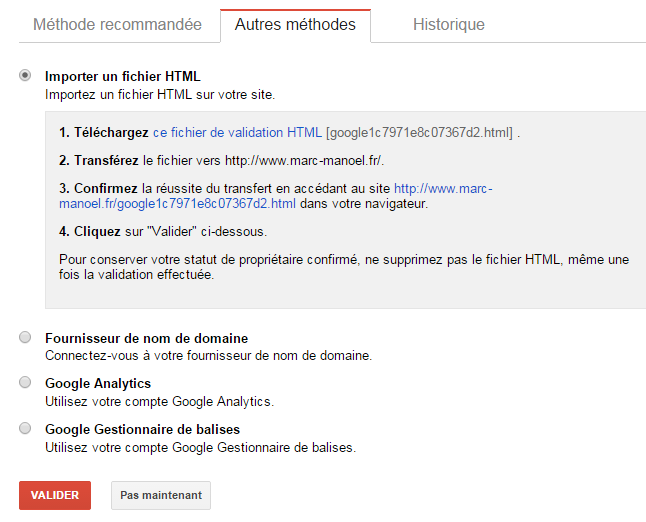The height and width of the screenshot is (522, 646).
Task: Download via the 'ce fichier de validation HTML' link
Action: coord(237,132)
